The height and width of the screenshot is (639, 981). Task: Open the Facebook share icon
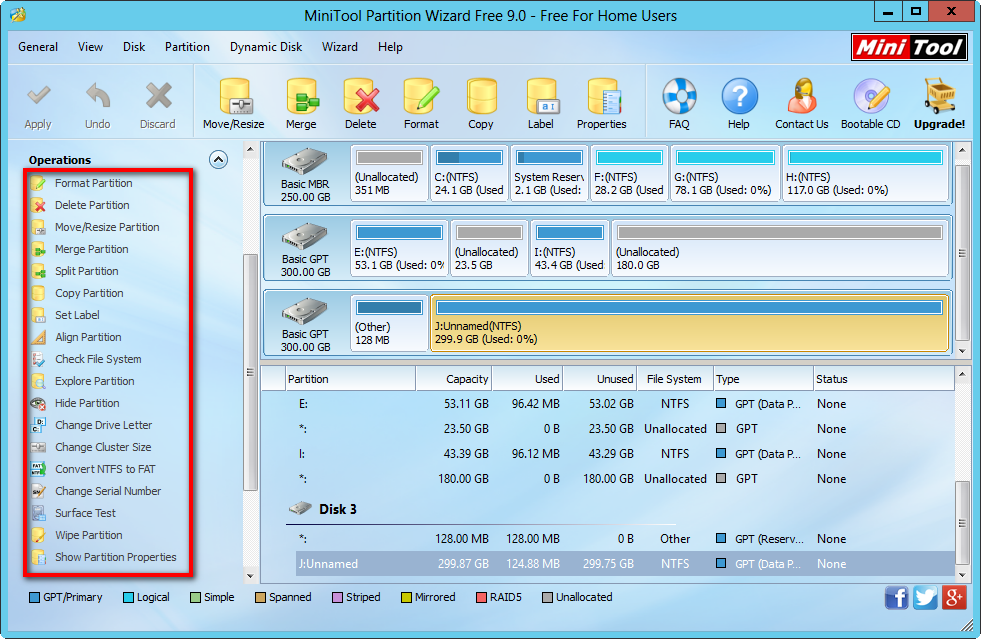click(x=897, y=597)
